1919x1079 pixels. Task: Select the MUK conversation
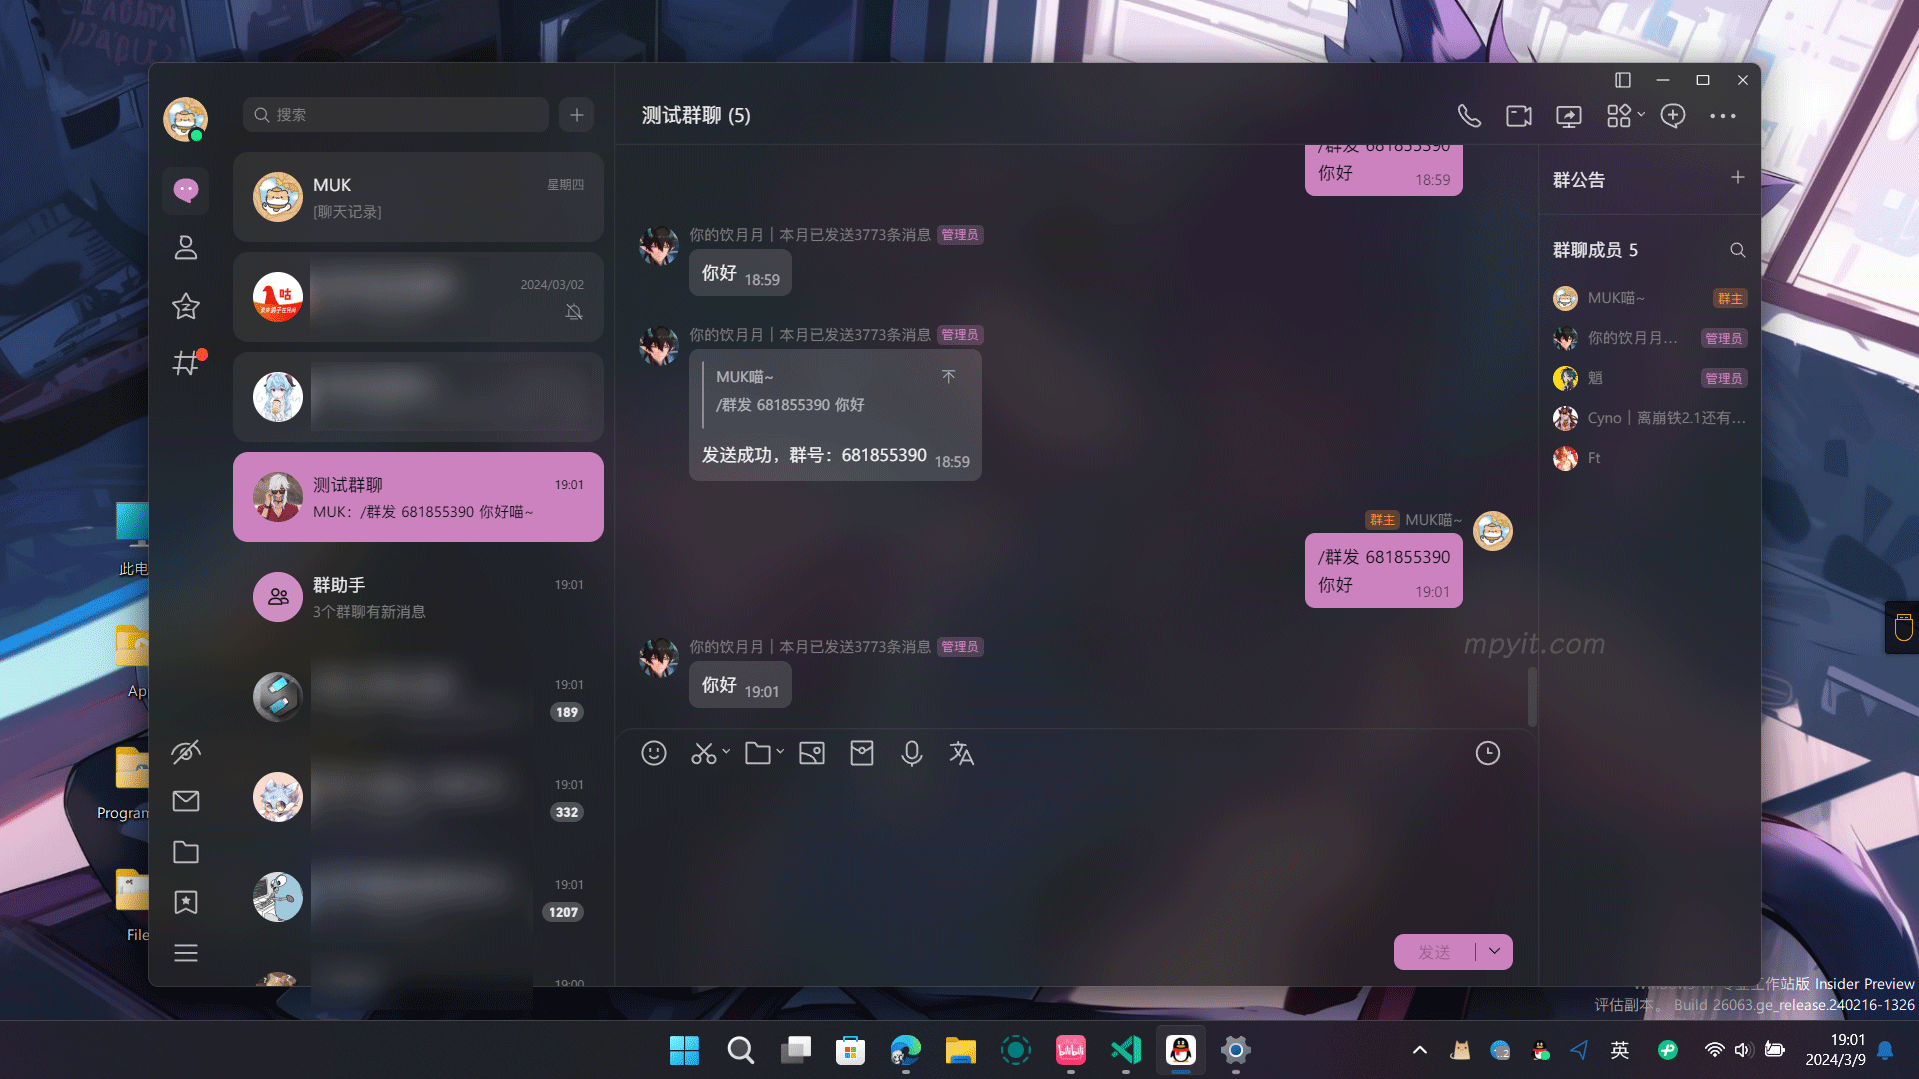(418, 197)
